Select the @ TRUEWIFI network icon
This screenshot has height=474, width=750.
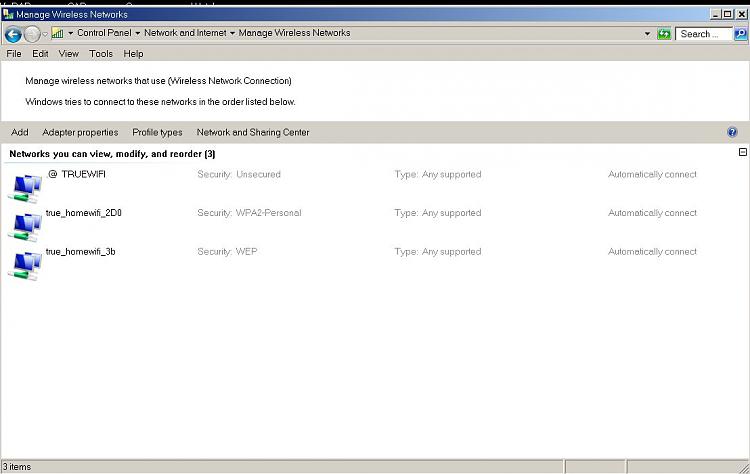point(25,188)
